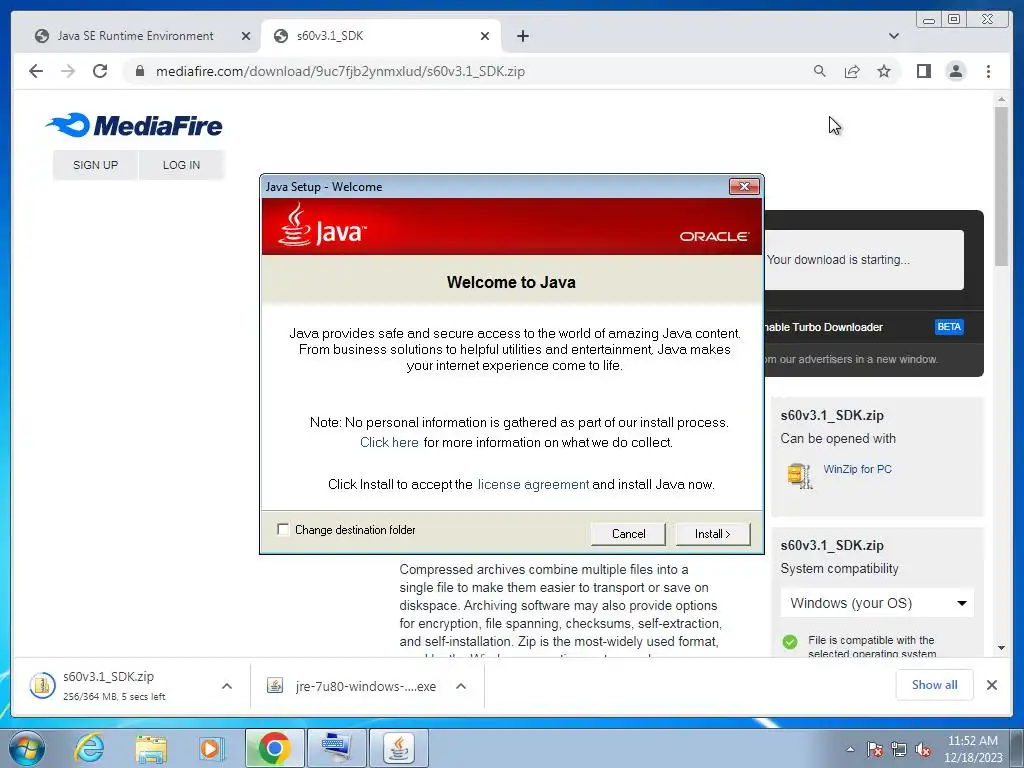Click the Action Center flag icon
The height and width of the screenshot is (768, 1024).
coord(874,750)
